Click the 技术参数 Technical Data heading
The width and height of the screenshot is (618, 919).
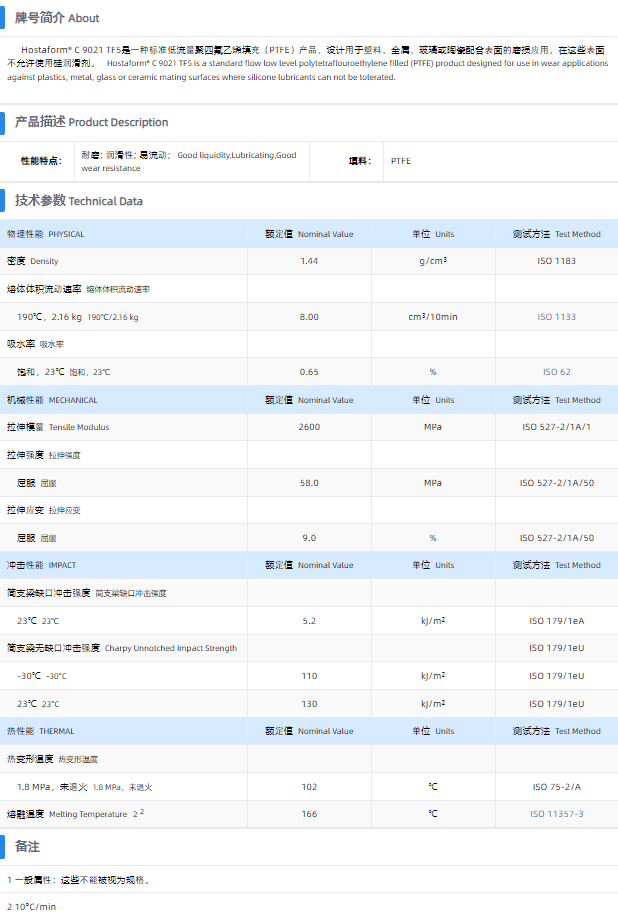(x=78, y=201)
